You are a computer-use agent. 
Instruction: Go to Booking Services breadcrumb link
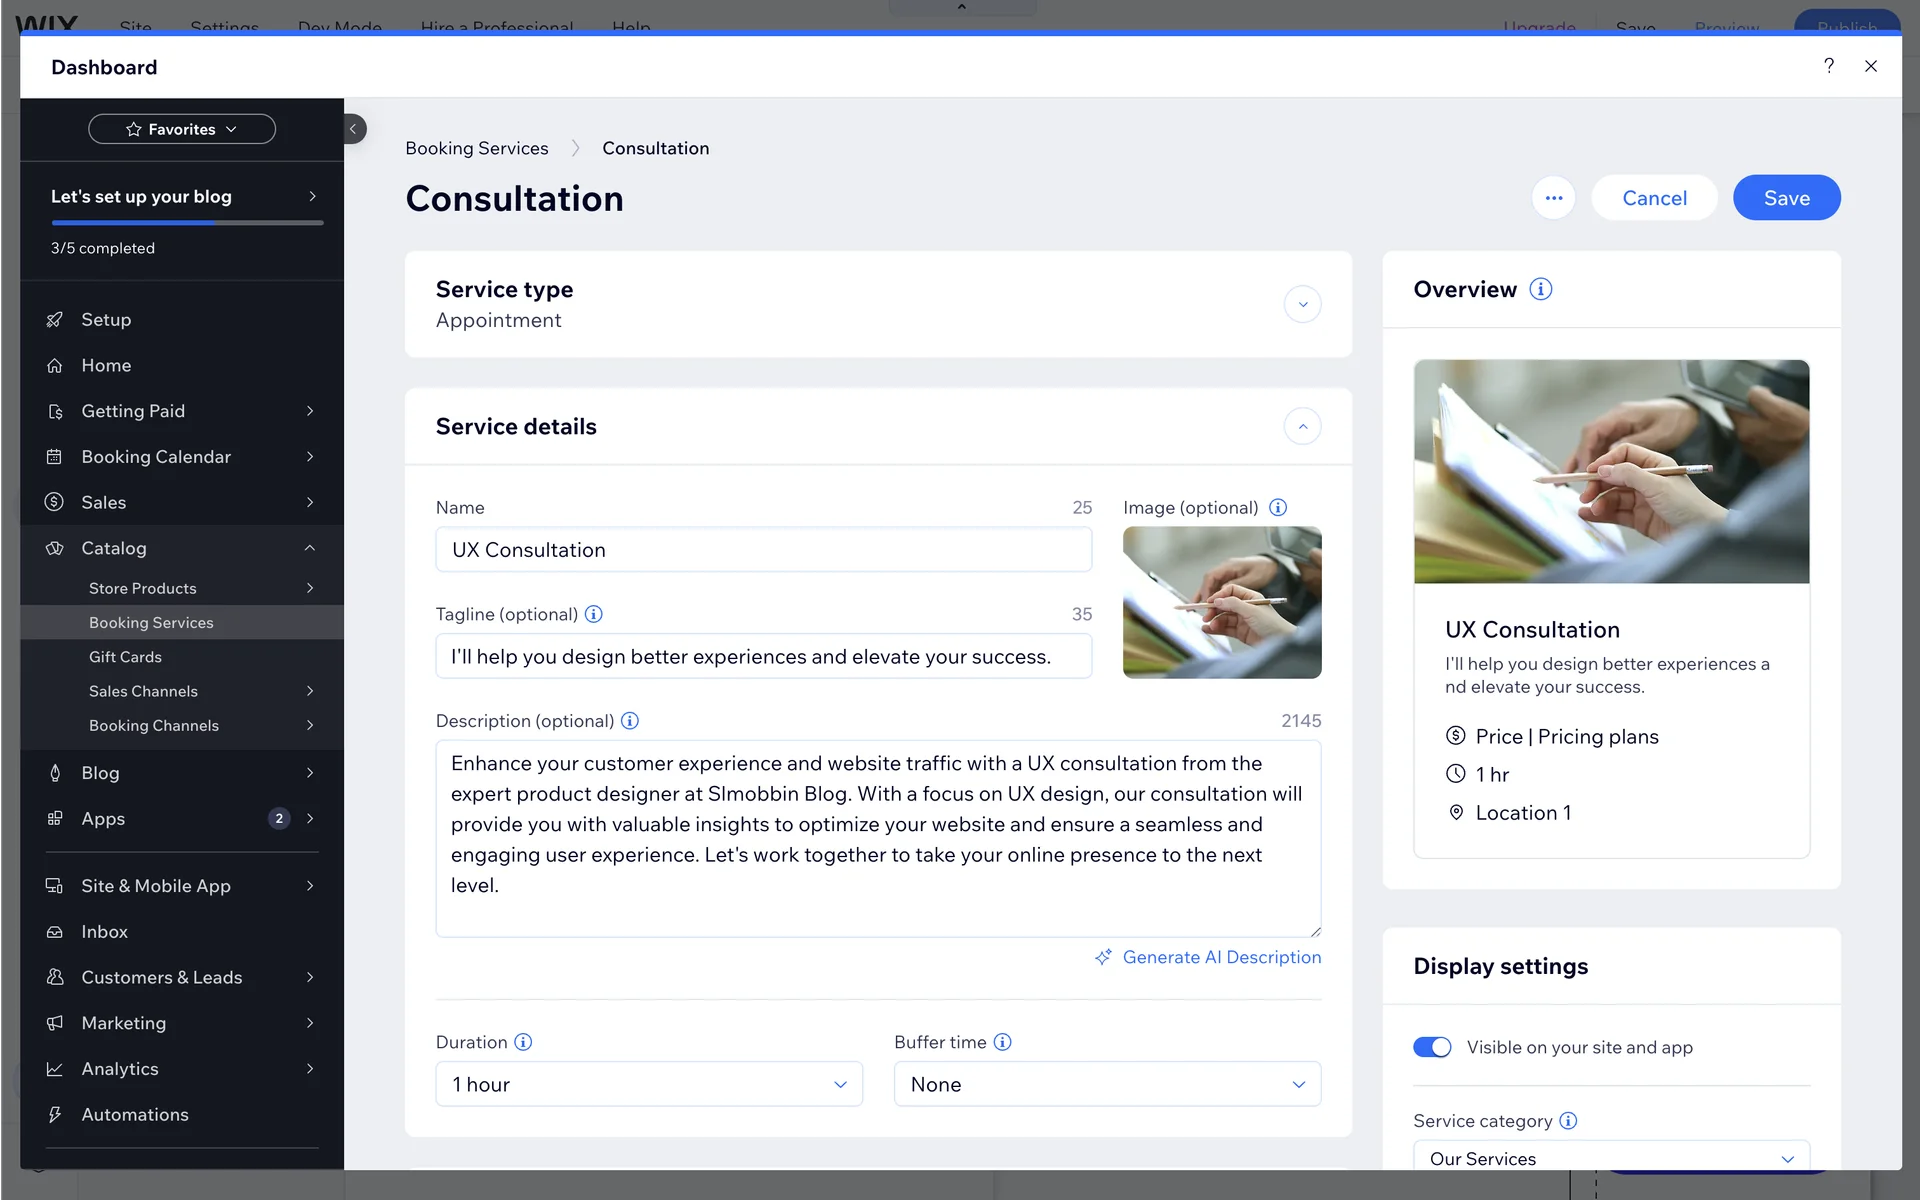tap(476, 148)
